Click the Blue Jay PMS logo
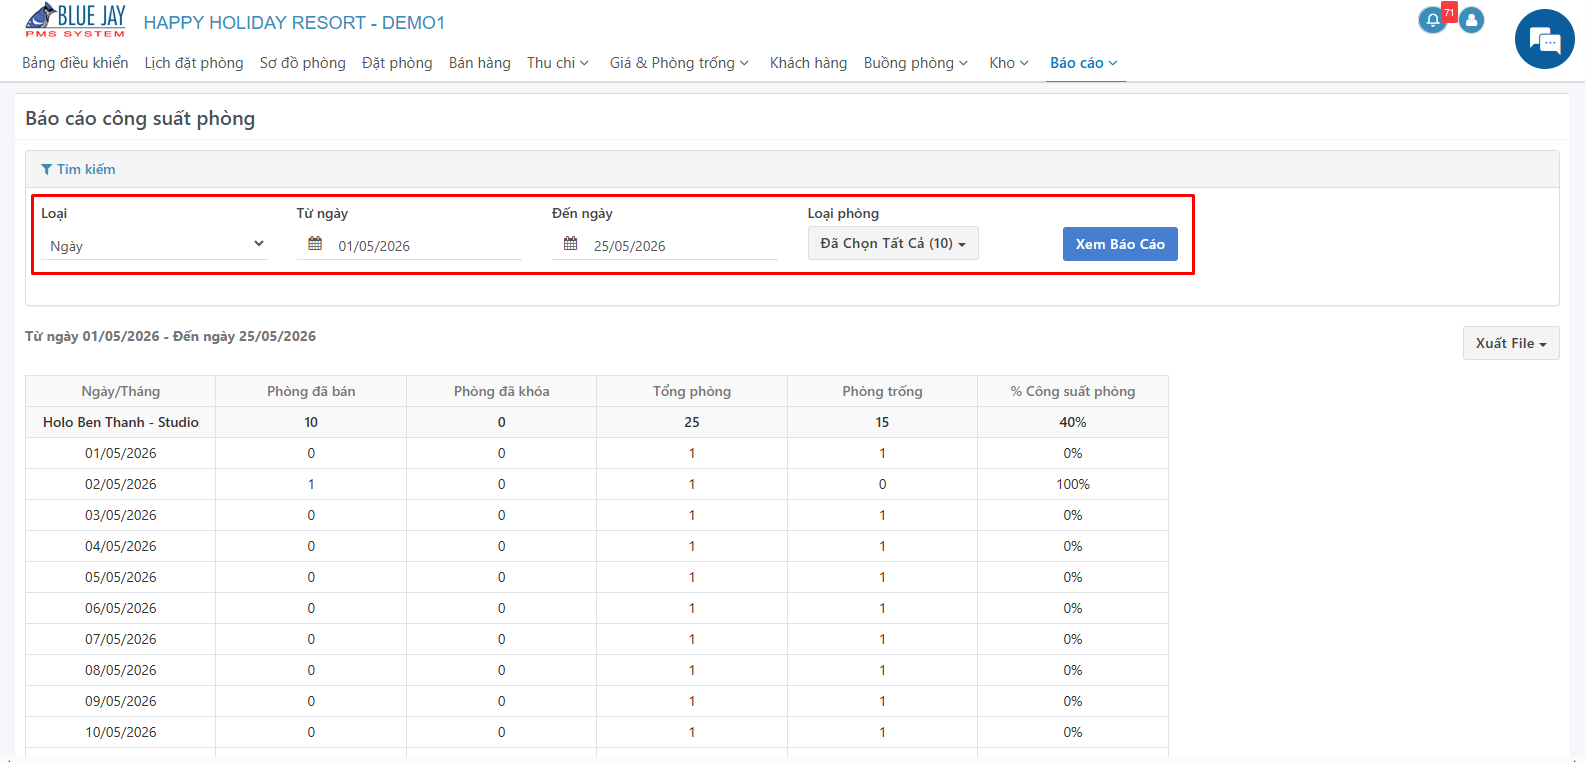 (x=76, y=21)
